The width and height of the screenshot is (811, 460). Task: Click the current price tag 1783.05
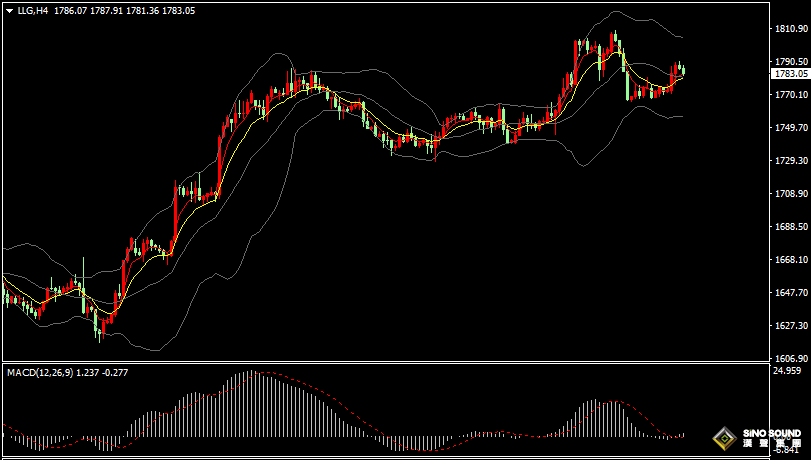click(x=790, y=73)
